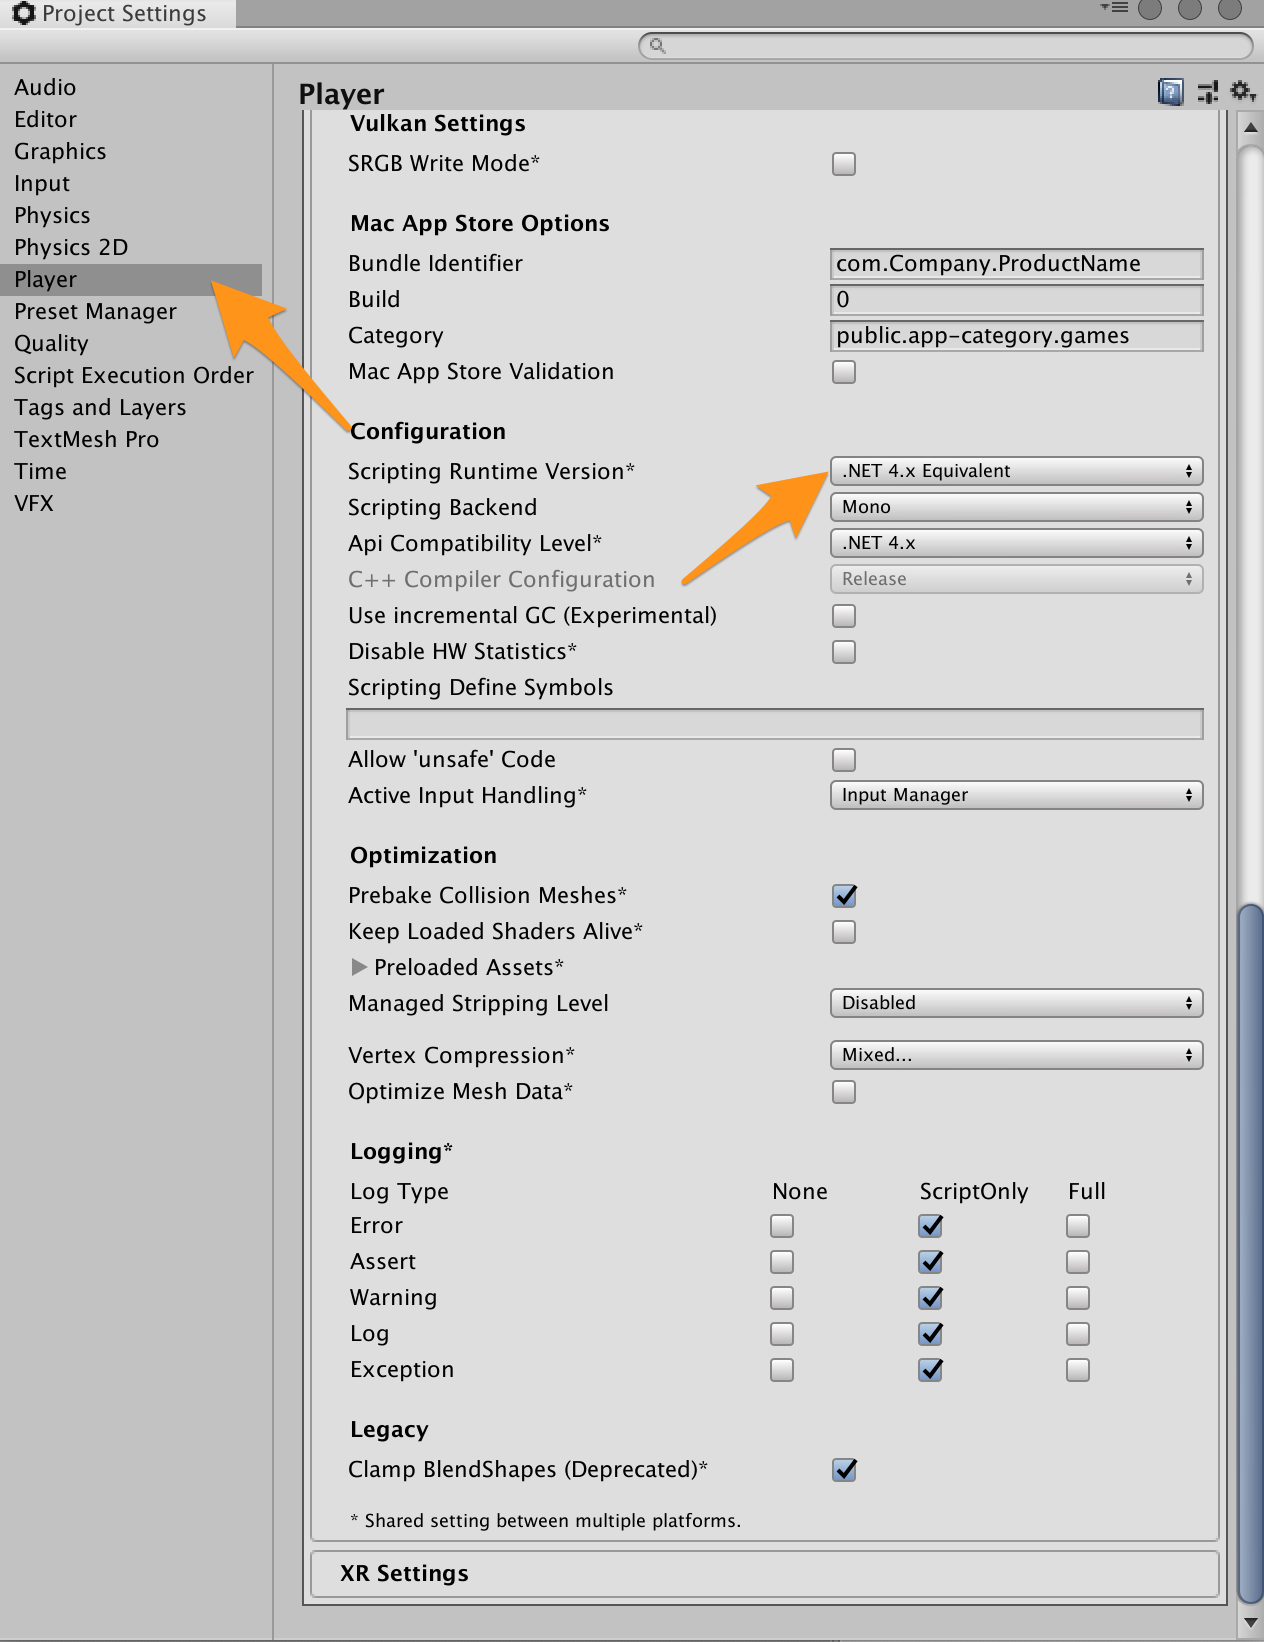
Task: Click the search magnifier icon
Action: click(657, 45)
